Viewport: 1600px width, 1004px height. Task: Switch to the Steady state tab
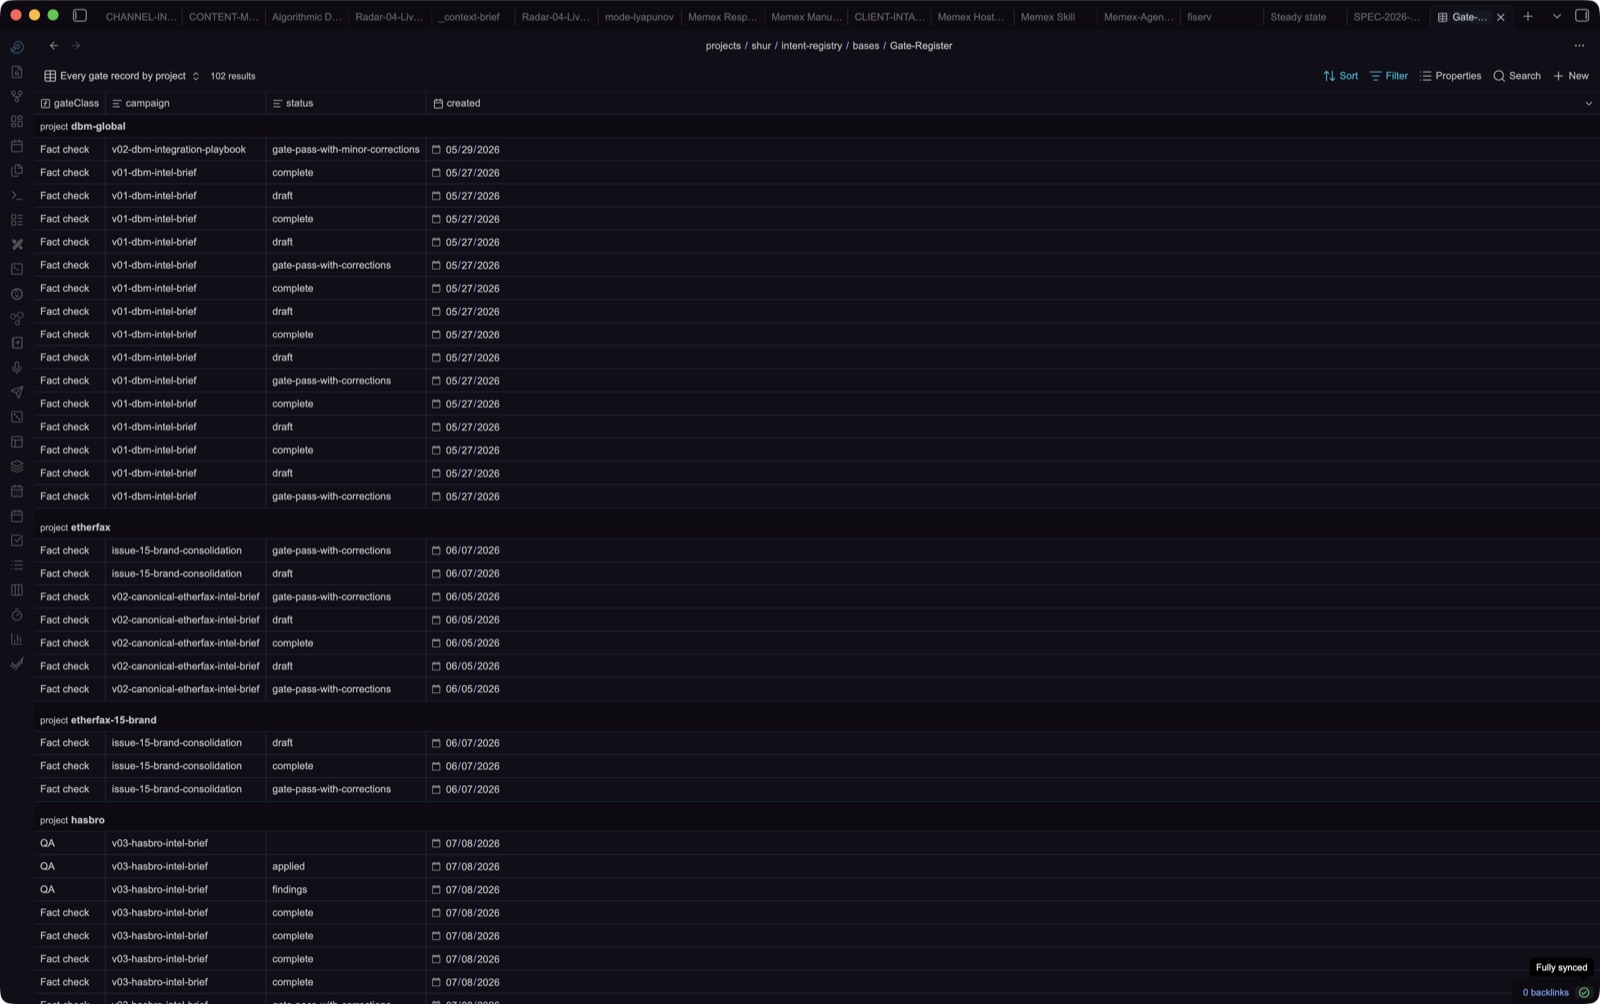coord(1298,17)
